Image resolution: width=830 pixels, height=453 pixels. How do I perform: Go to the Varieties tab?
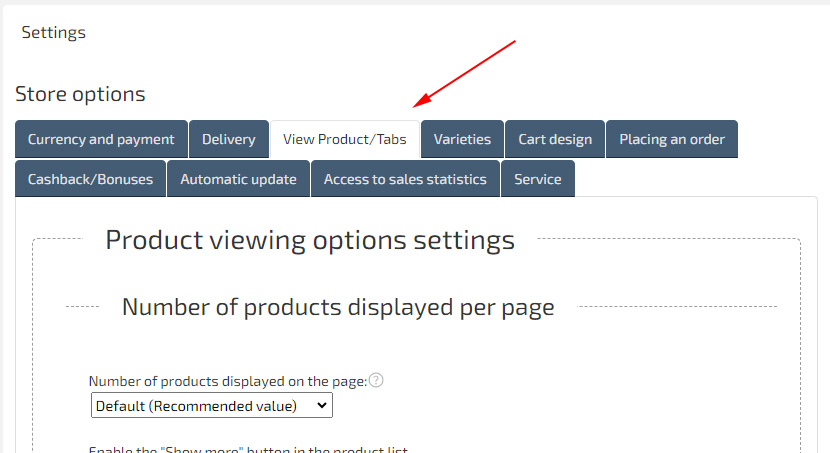click(462, 139)
